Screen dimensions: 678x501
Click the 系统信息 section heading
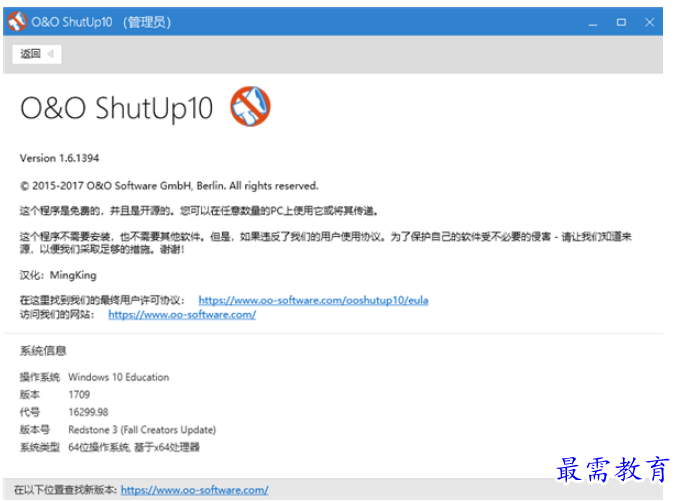pyautogui.click(x=43, y=351)
